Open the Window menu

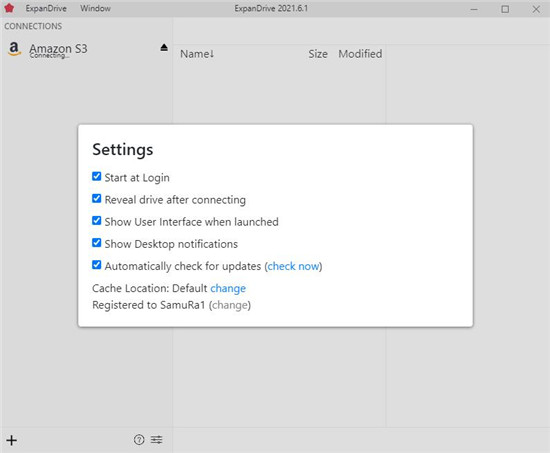tap(95, 8)
